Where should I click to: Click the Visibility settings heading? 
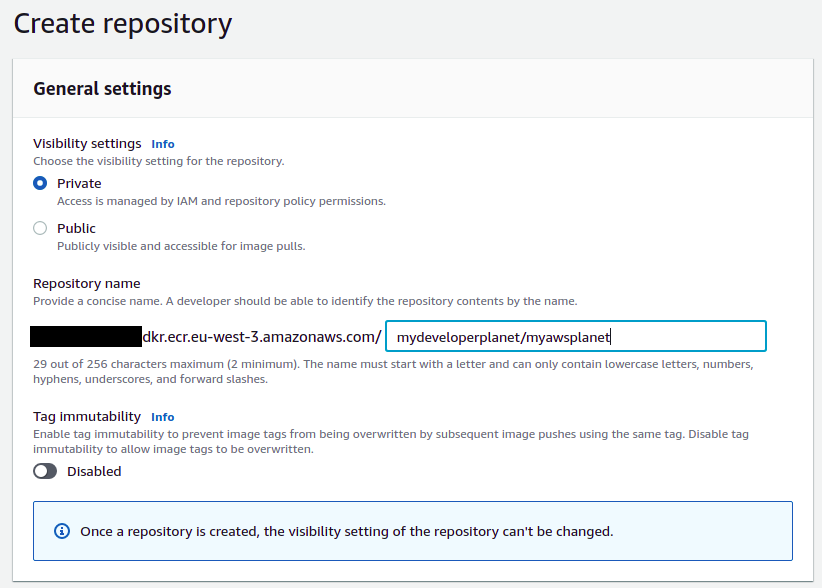point(88,143)
